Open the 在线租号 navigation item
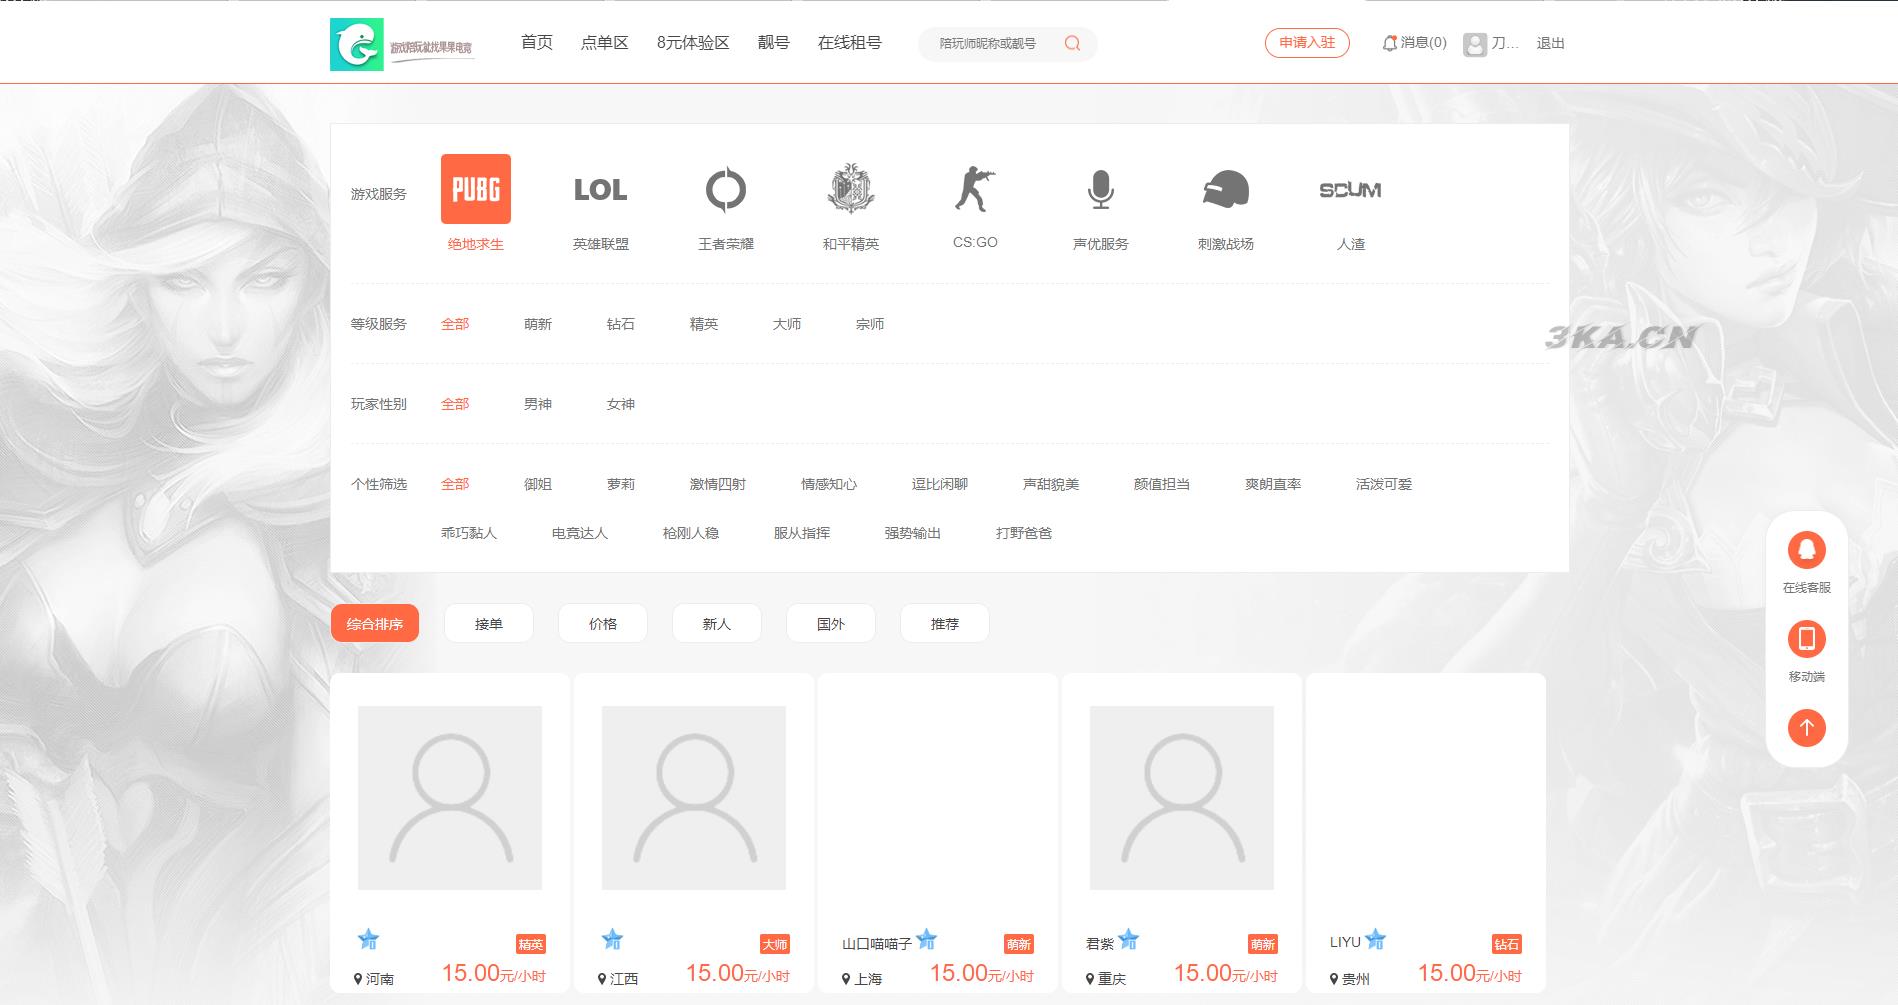Image resolution: width=1898 pixels, height=1005 pixels. tap(849, 43)
